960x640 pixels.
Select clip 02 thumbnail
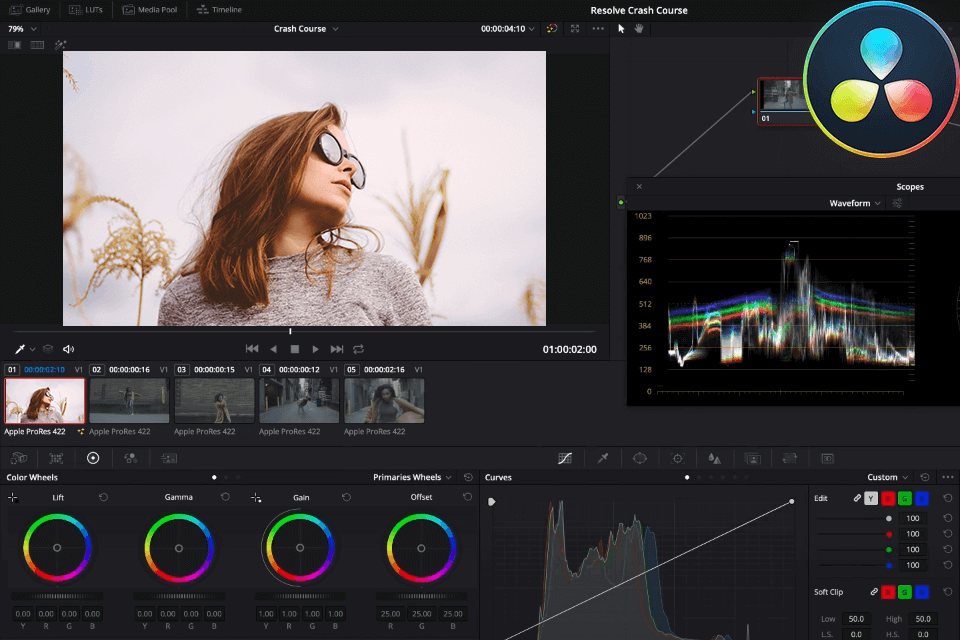point(129,401)
